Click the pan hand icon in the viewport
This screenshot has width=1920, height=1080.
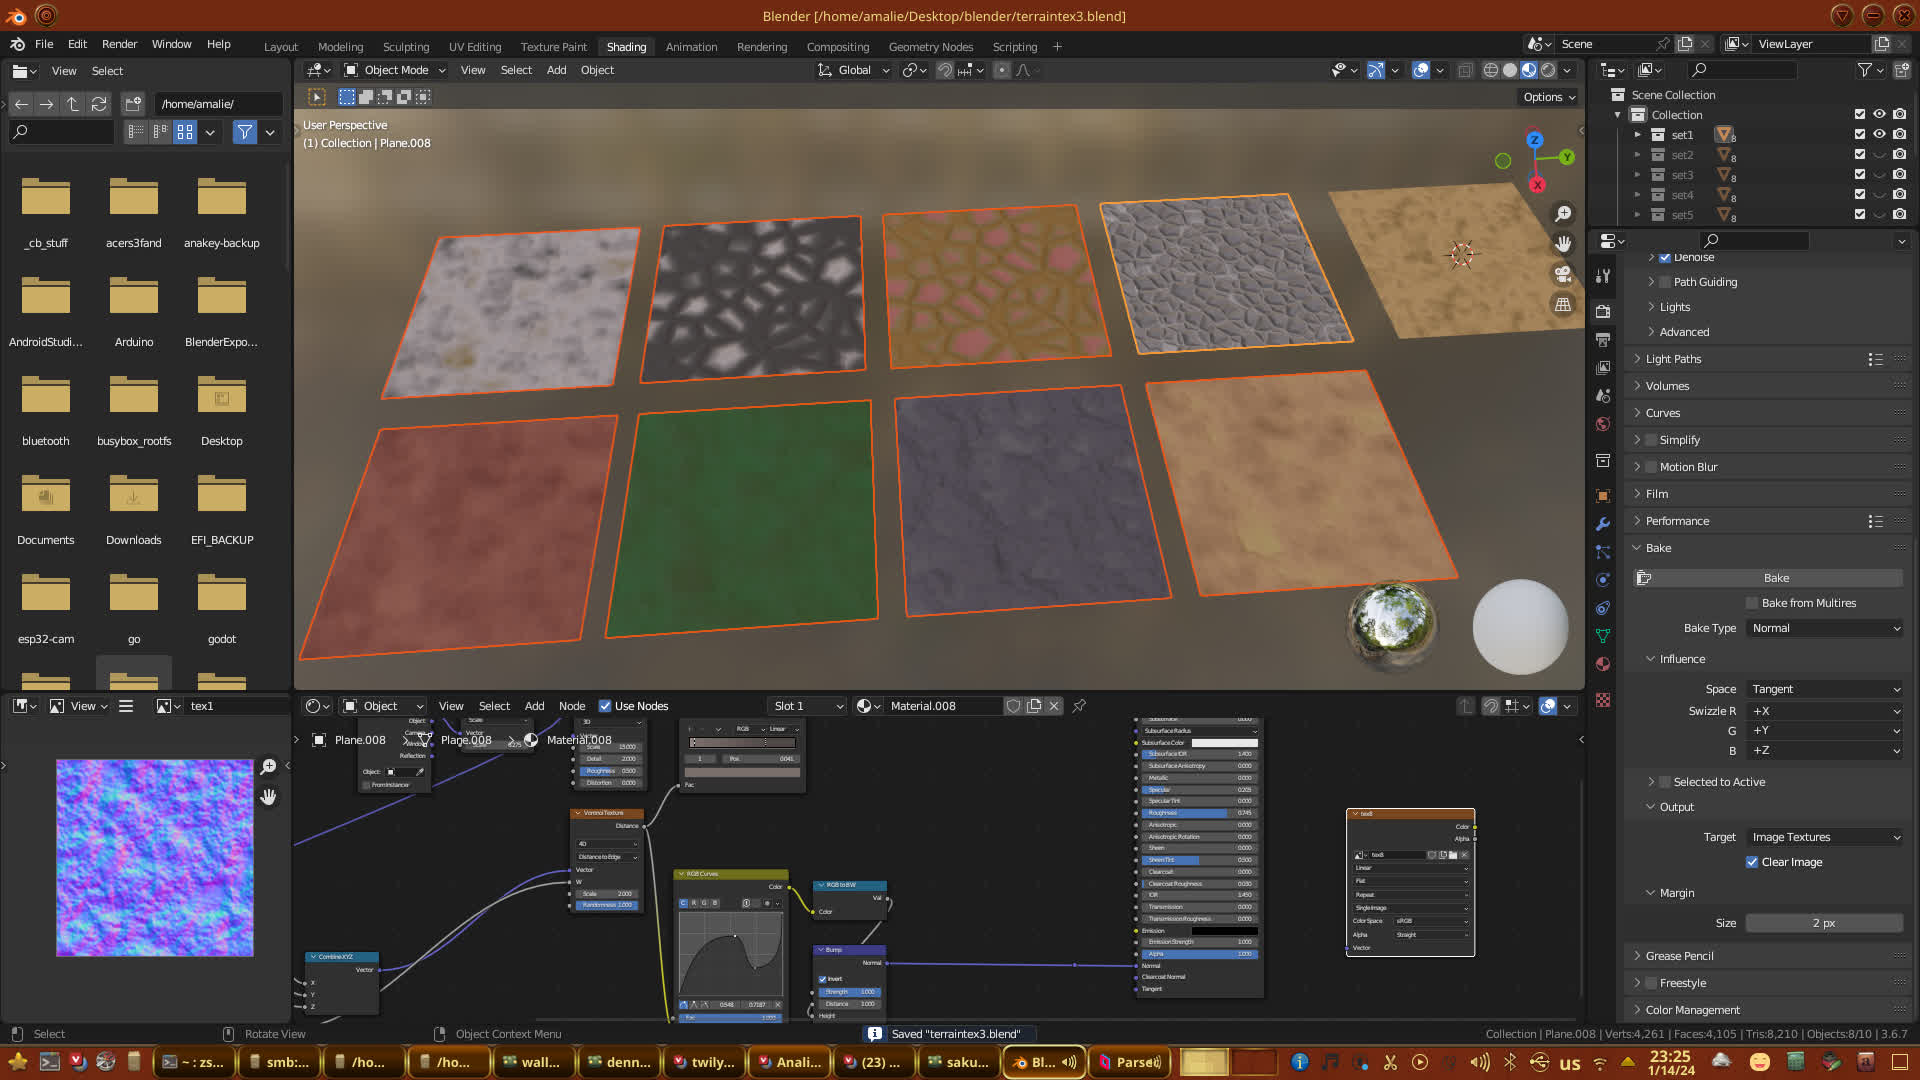pos(1563,244)
